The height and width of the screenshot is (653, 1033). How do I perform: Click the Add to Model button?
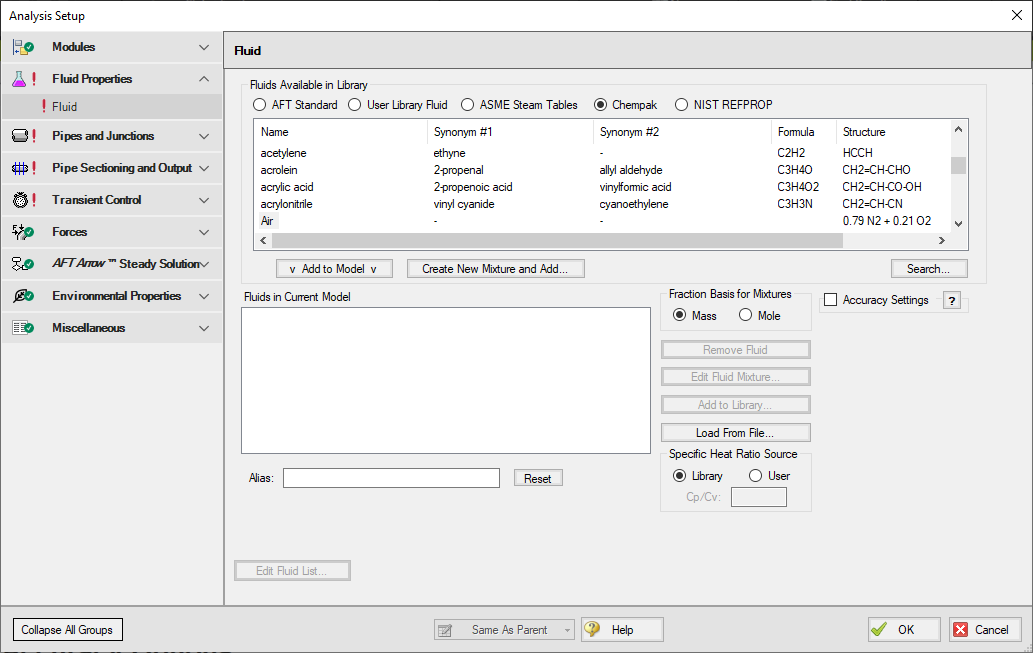point(334,269)
